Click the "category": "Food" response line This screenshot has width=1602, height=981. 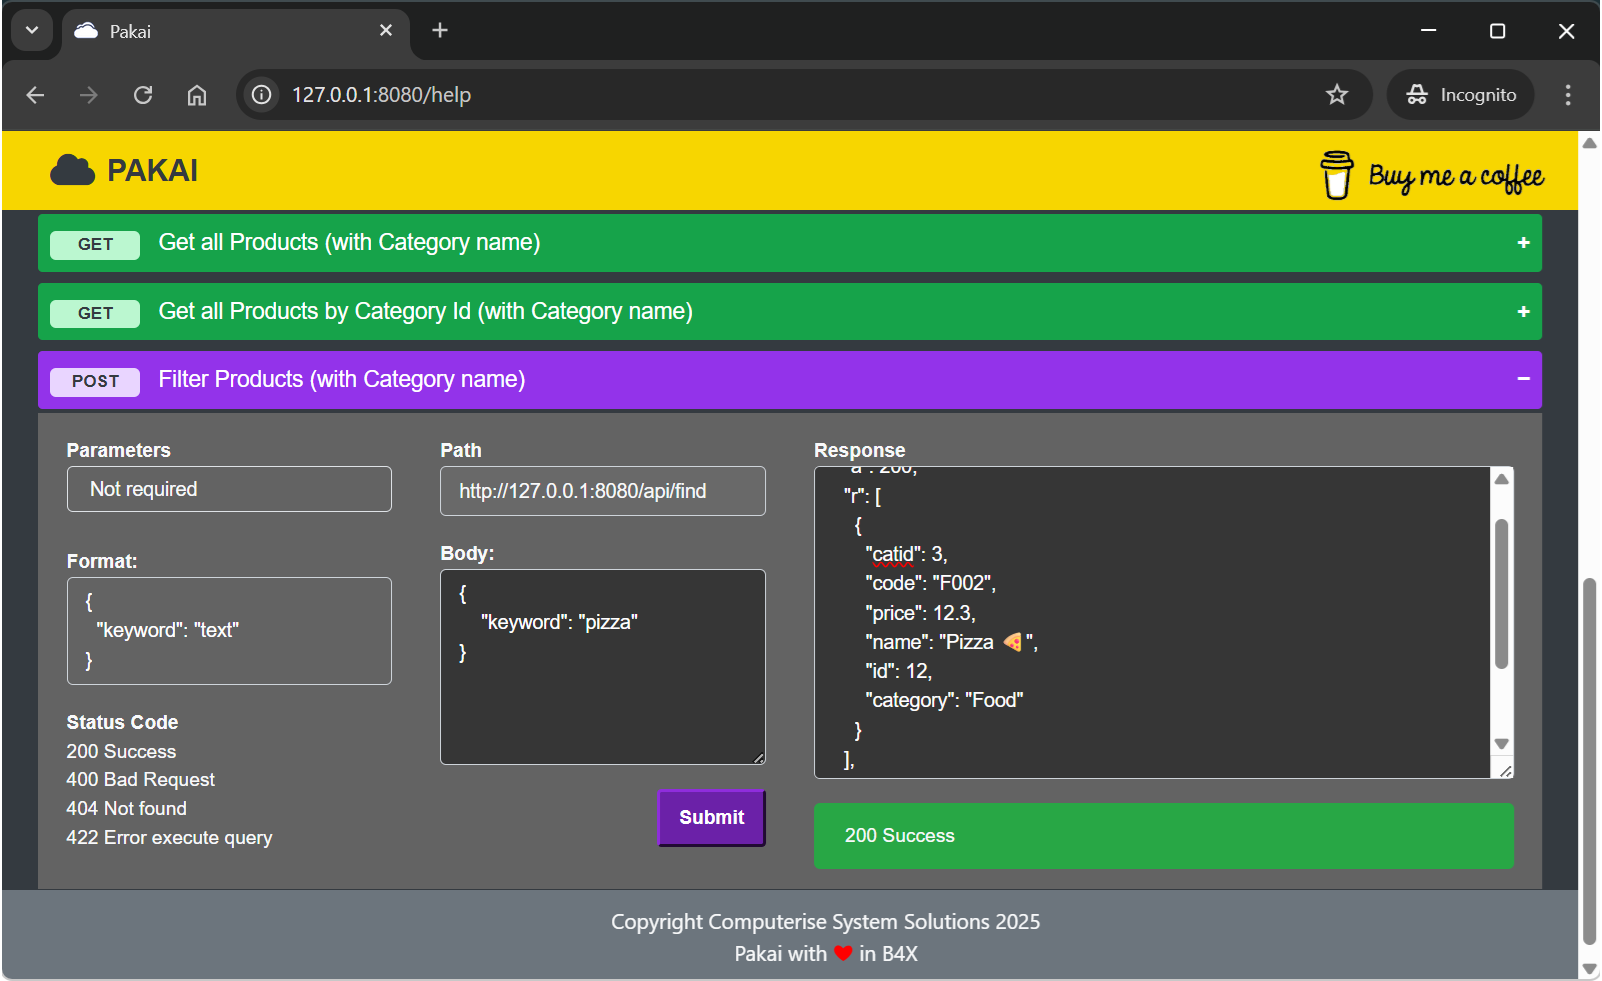tap(944, 700)
